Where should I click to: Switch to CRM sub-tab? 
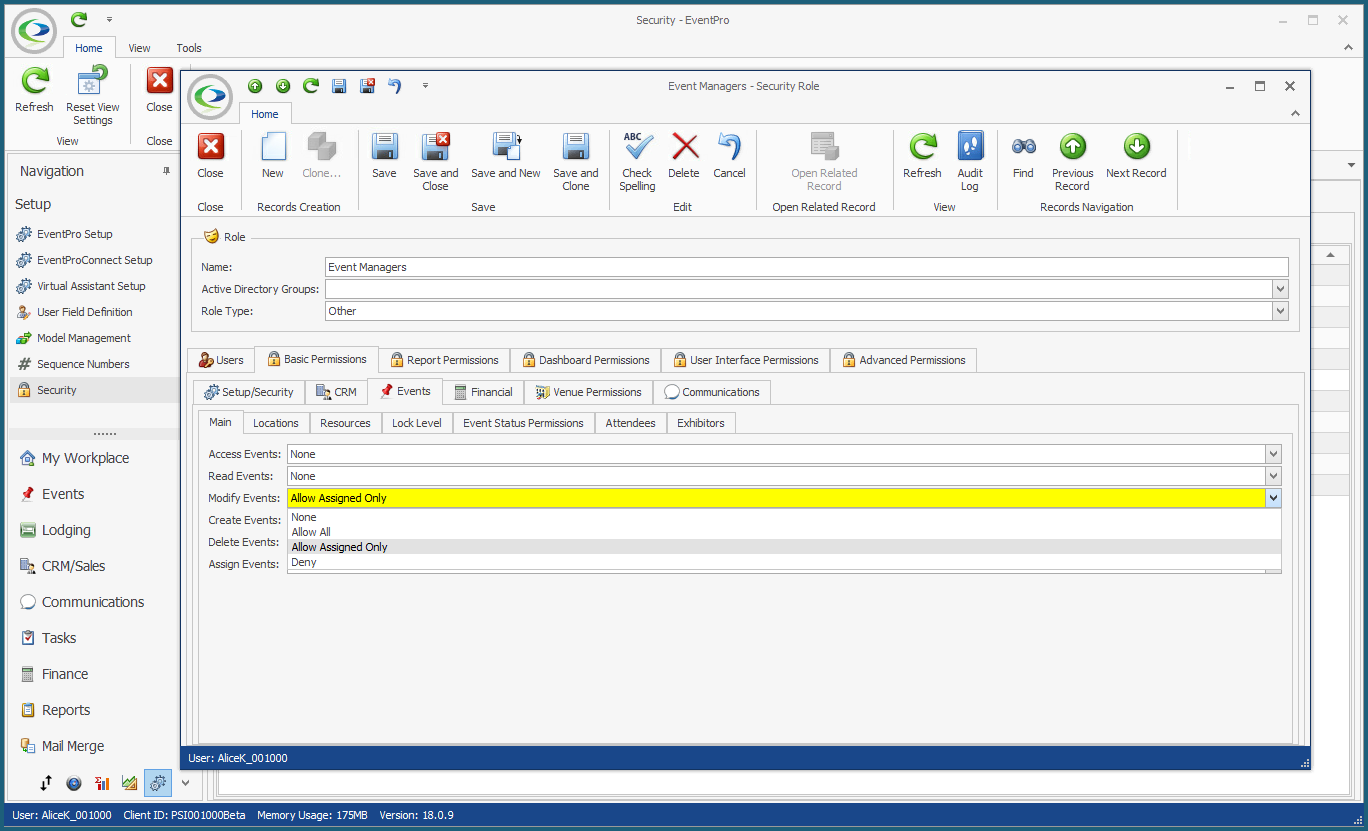(x=336, y=392)
